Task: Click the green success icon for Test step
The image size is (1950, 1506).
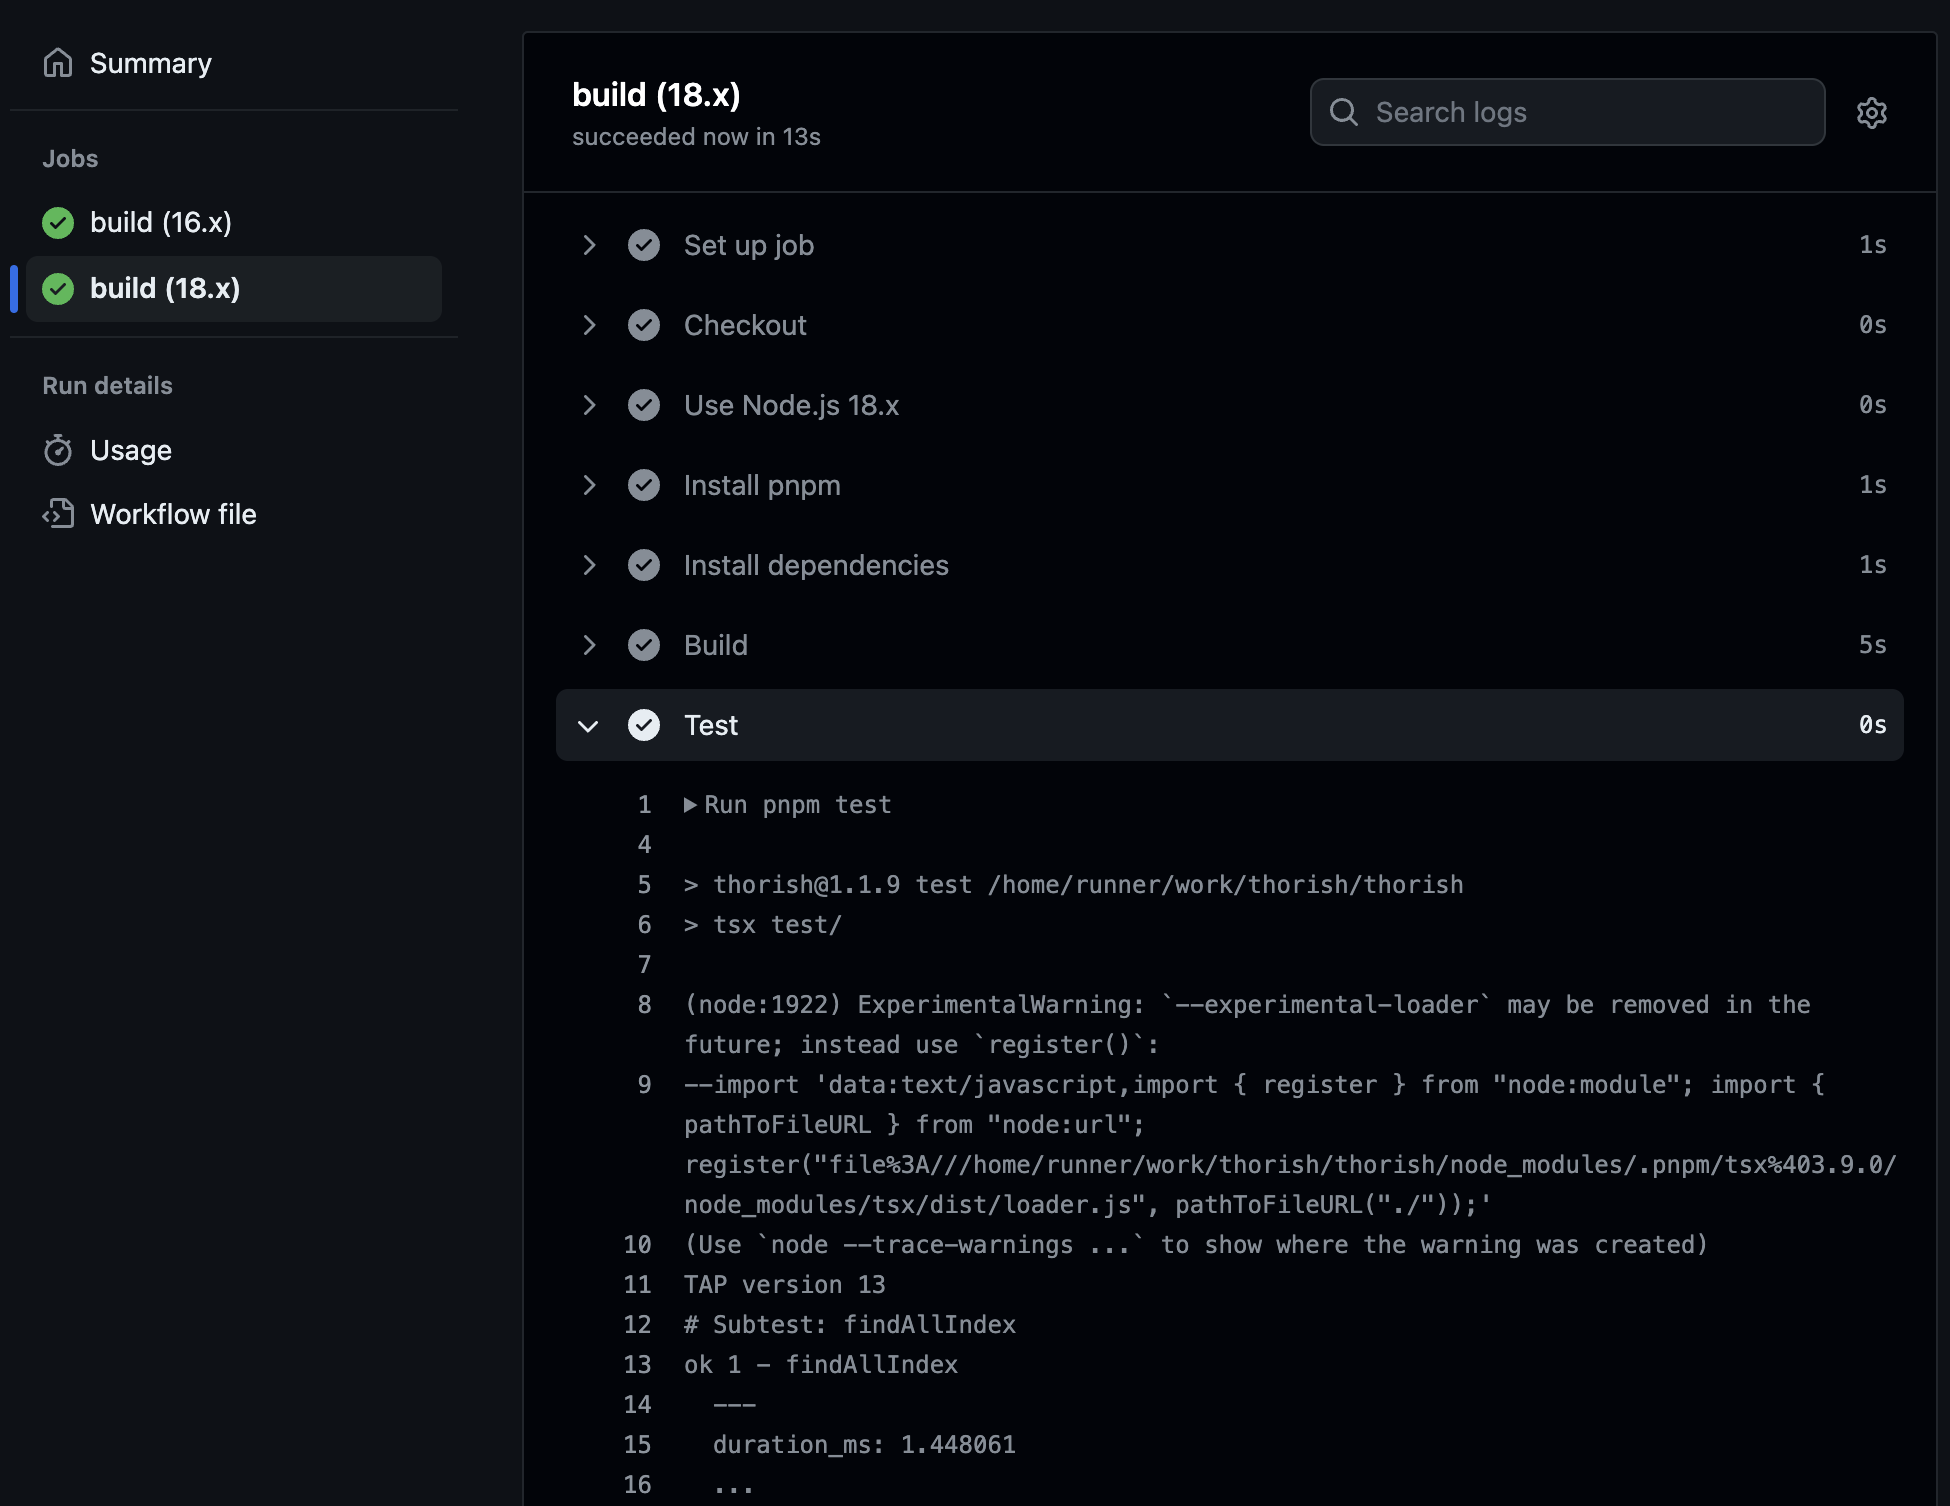Action: 645,725
